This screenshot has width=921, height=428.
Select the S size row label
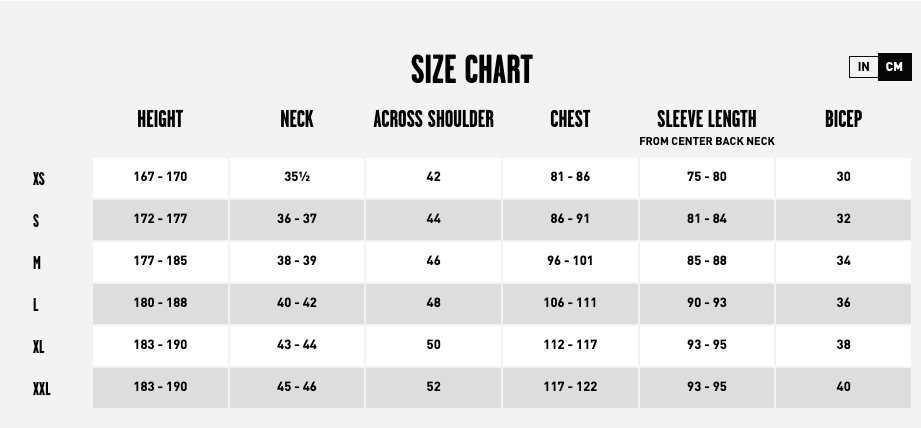click(36, 222)
